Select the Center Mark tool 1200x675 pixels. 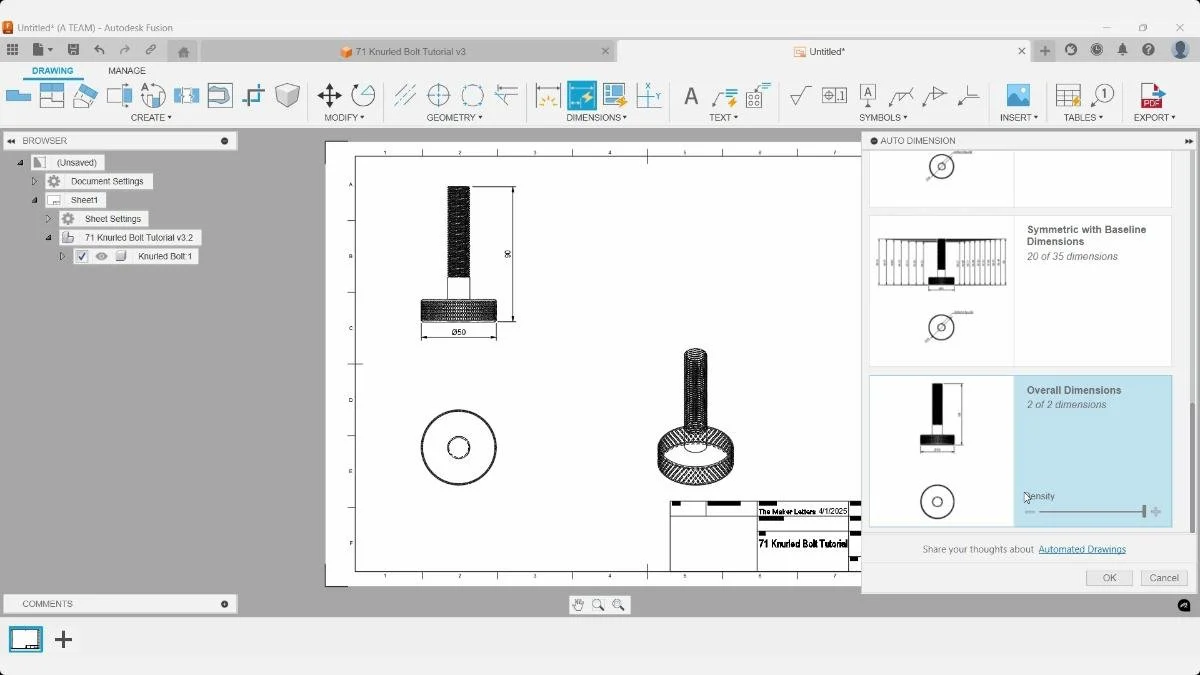(x=438, y=96)
